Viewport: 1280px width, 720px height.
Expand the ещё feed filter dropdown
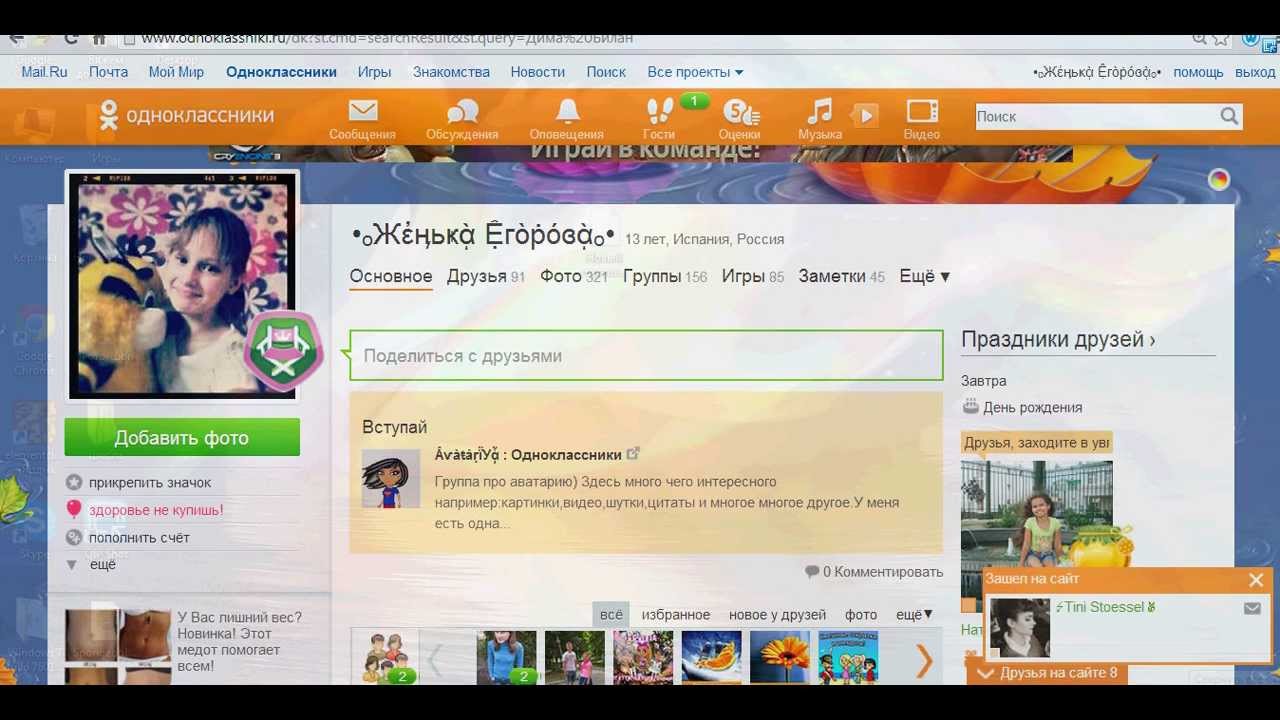(914, 615)
